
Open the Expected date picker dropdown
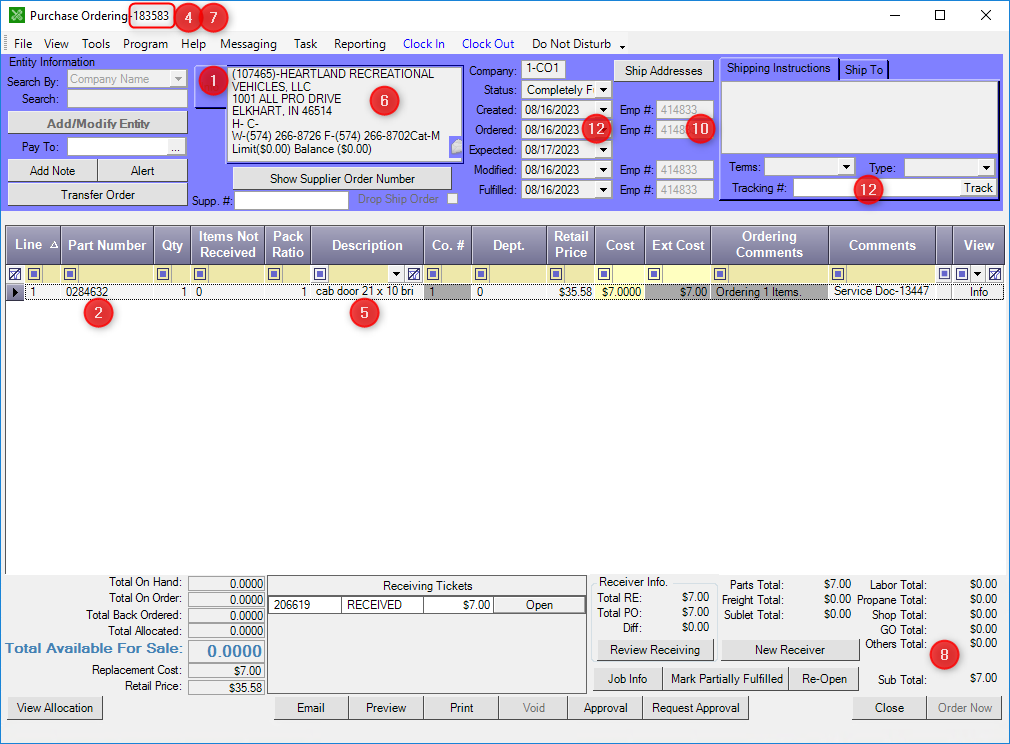tap(603, 149)
